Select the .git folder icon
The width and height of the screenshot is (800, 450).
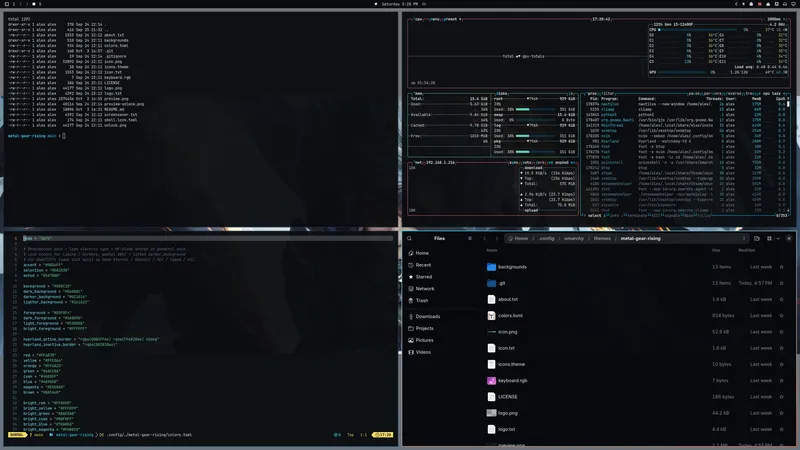[x=491, y=283]
